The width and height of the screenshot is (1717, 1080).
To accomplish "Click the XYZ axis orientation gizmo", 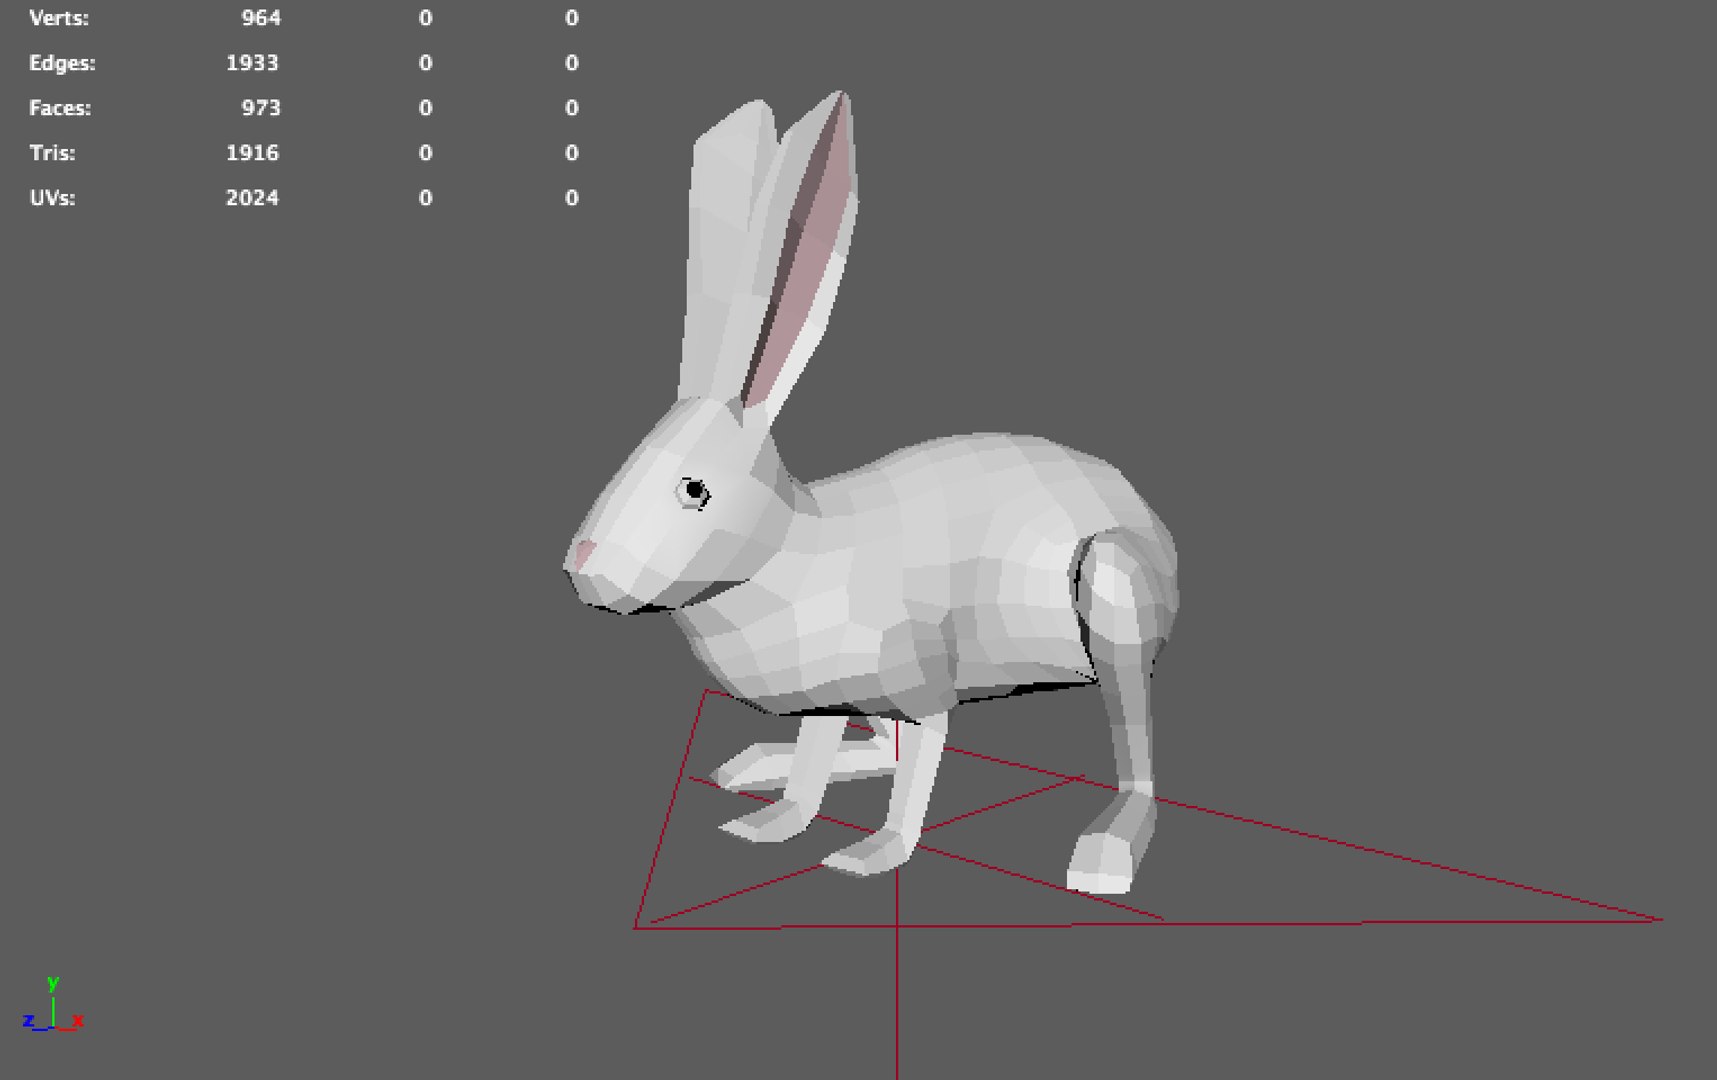I will (53, 1005).
